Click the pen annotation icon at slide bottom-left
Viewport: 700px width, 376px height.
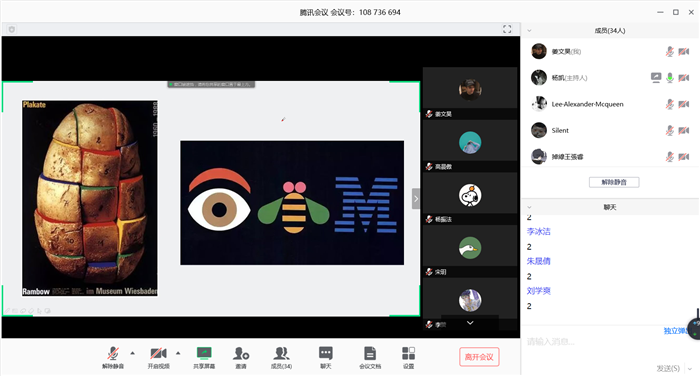coord(7,311)
